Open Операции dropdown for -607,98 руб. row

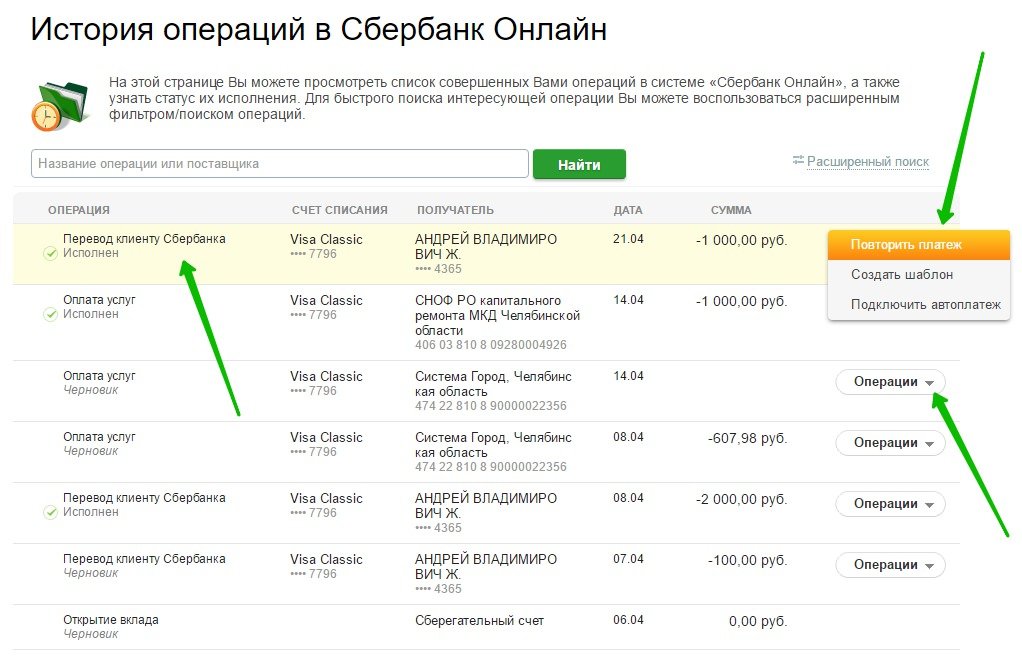point(890,443)
